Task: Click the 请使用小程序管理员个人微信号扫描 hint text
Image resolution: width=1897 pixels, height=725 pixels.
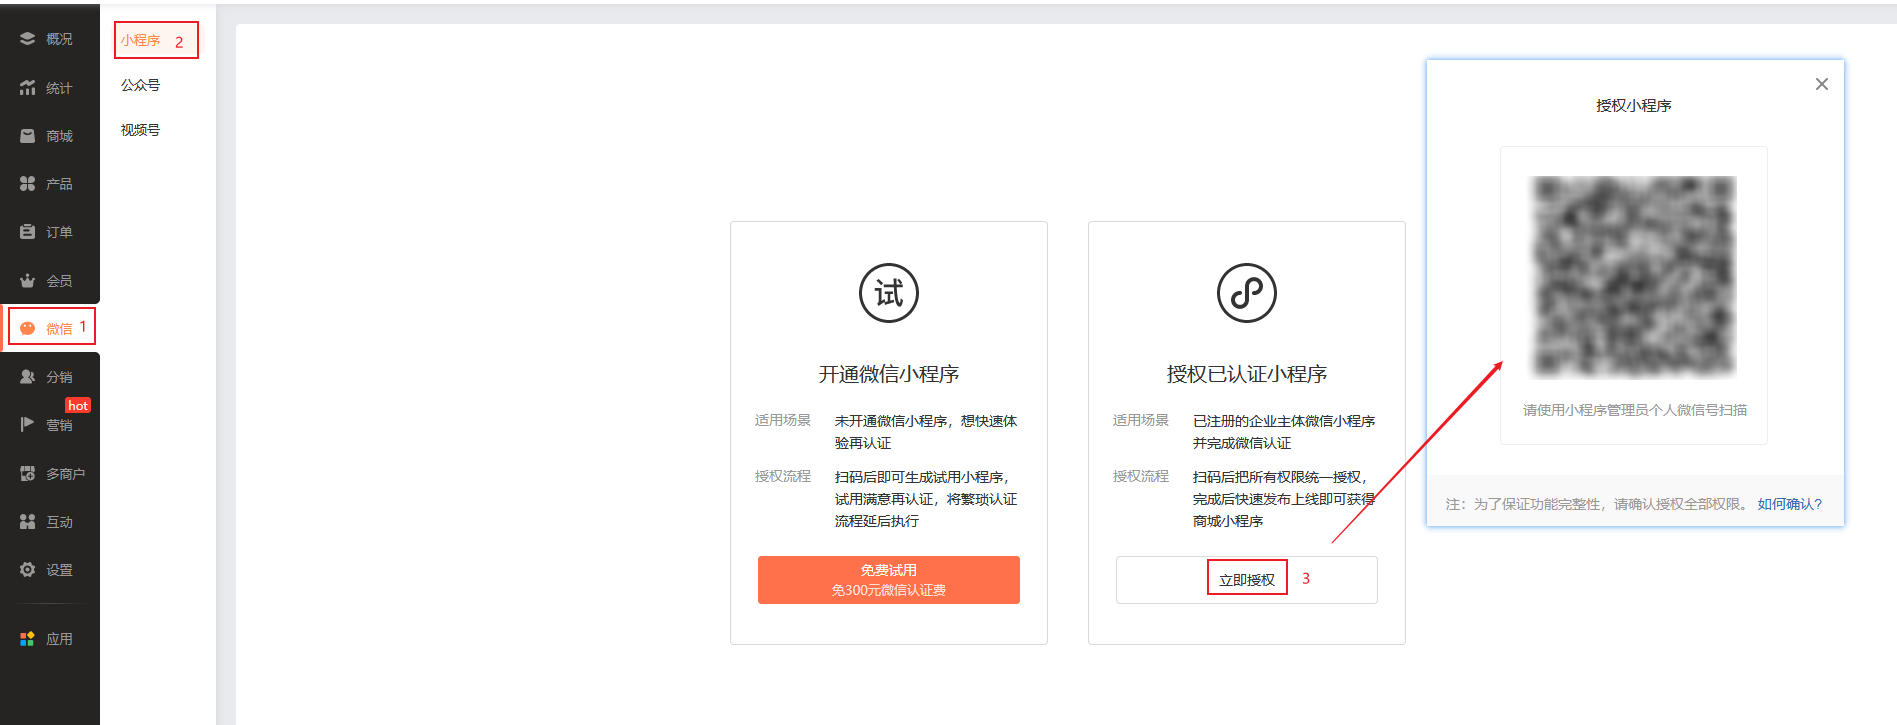Action: (1635, 410)
